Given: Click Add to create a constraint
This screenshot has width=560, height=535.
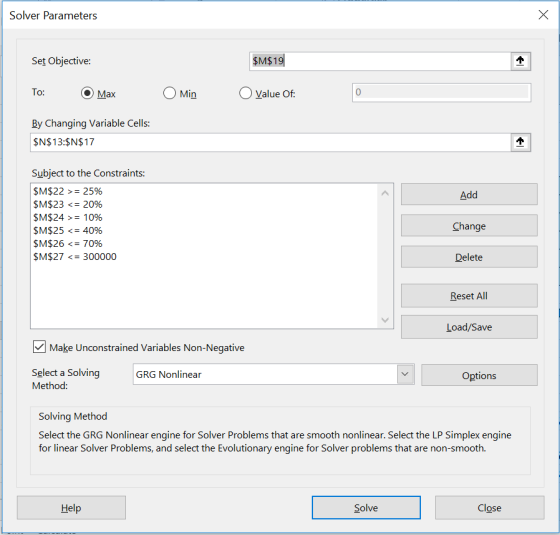Looking at the screenshot, I should 469,195.
